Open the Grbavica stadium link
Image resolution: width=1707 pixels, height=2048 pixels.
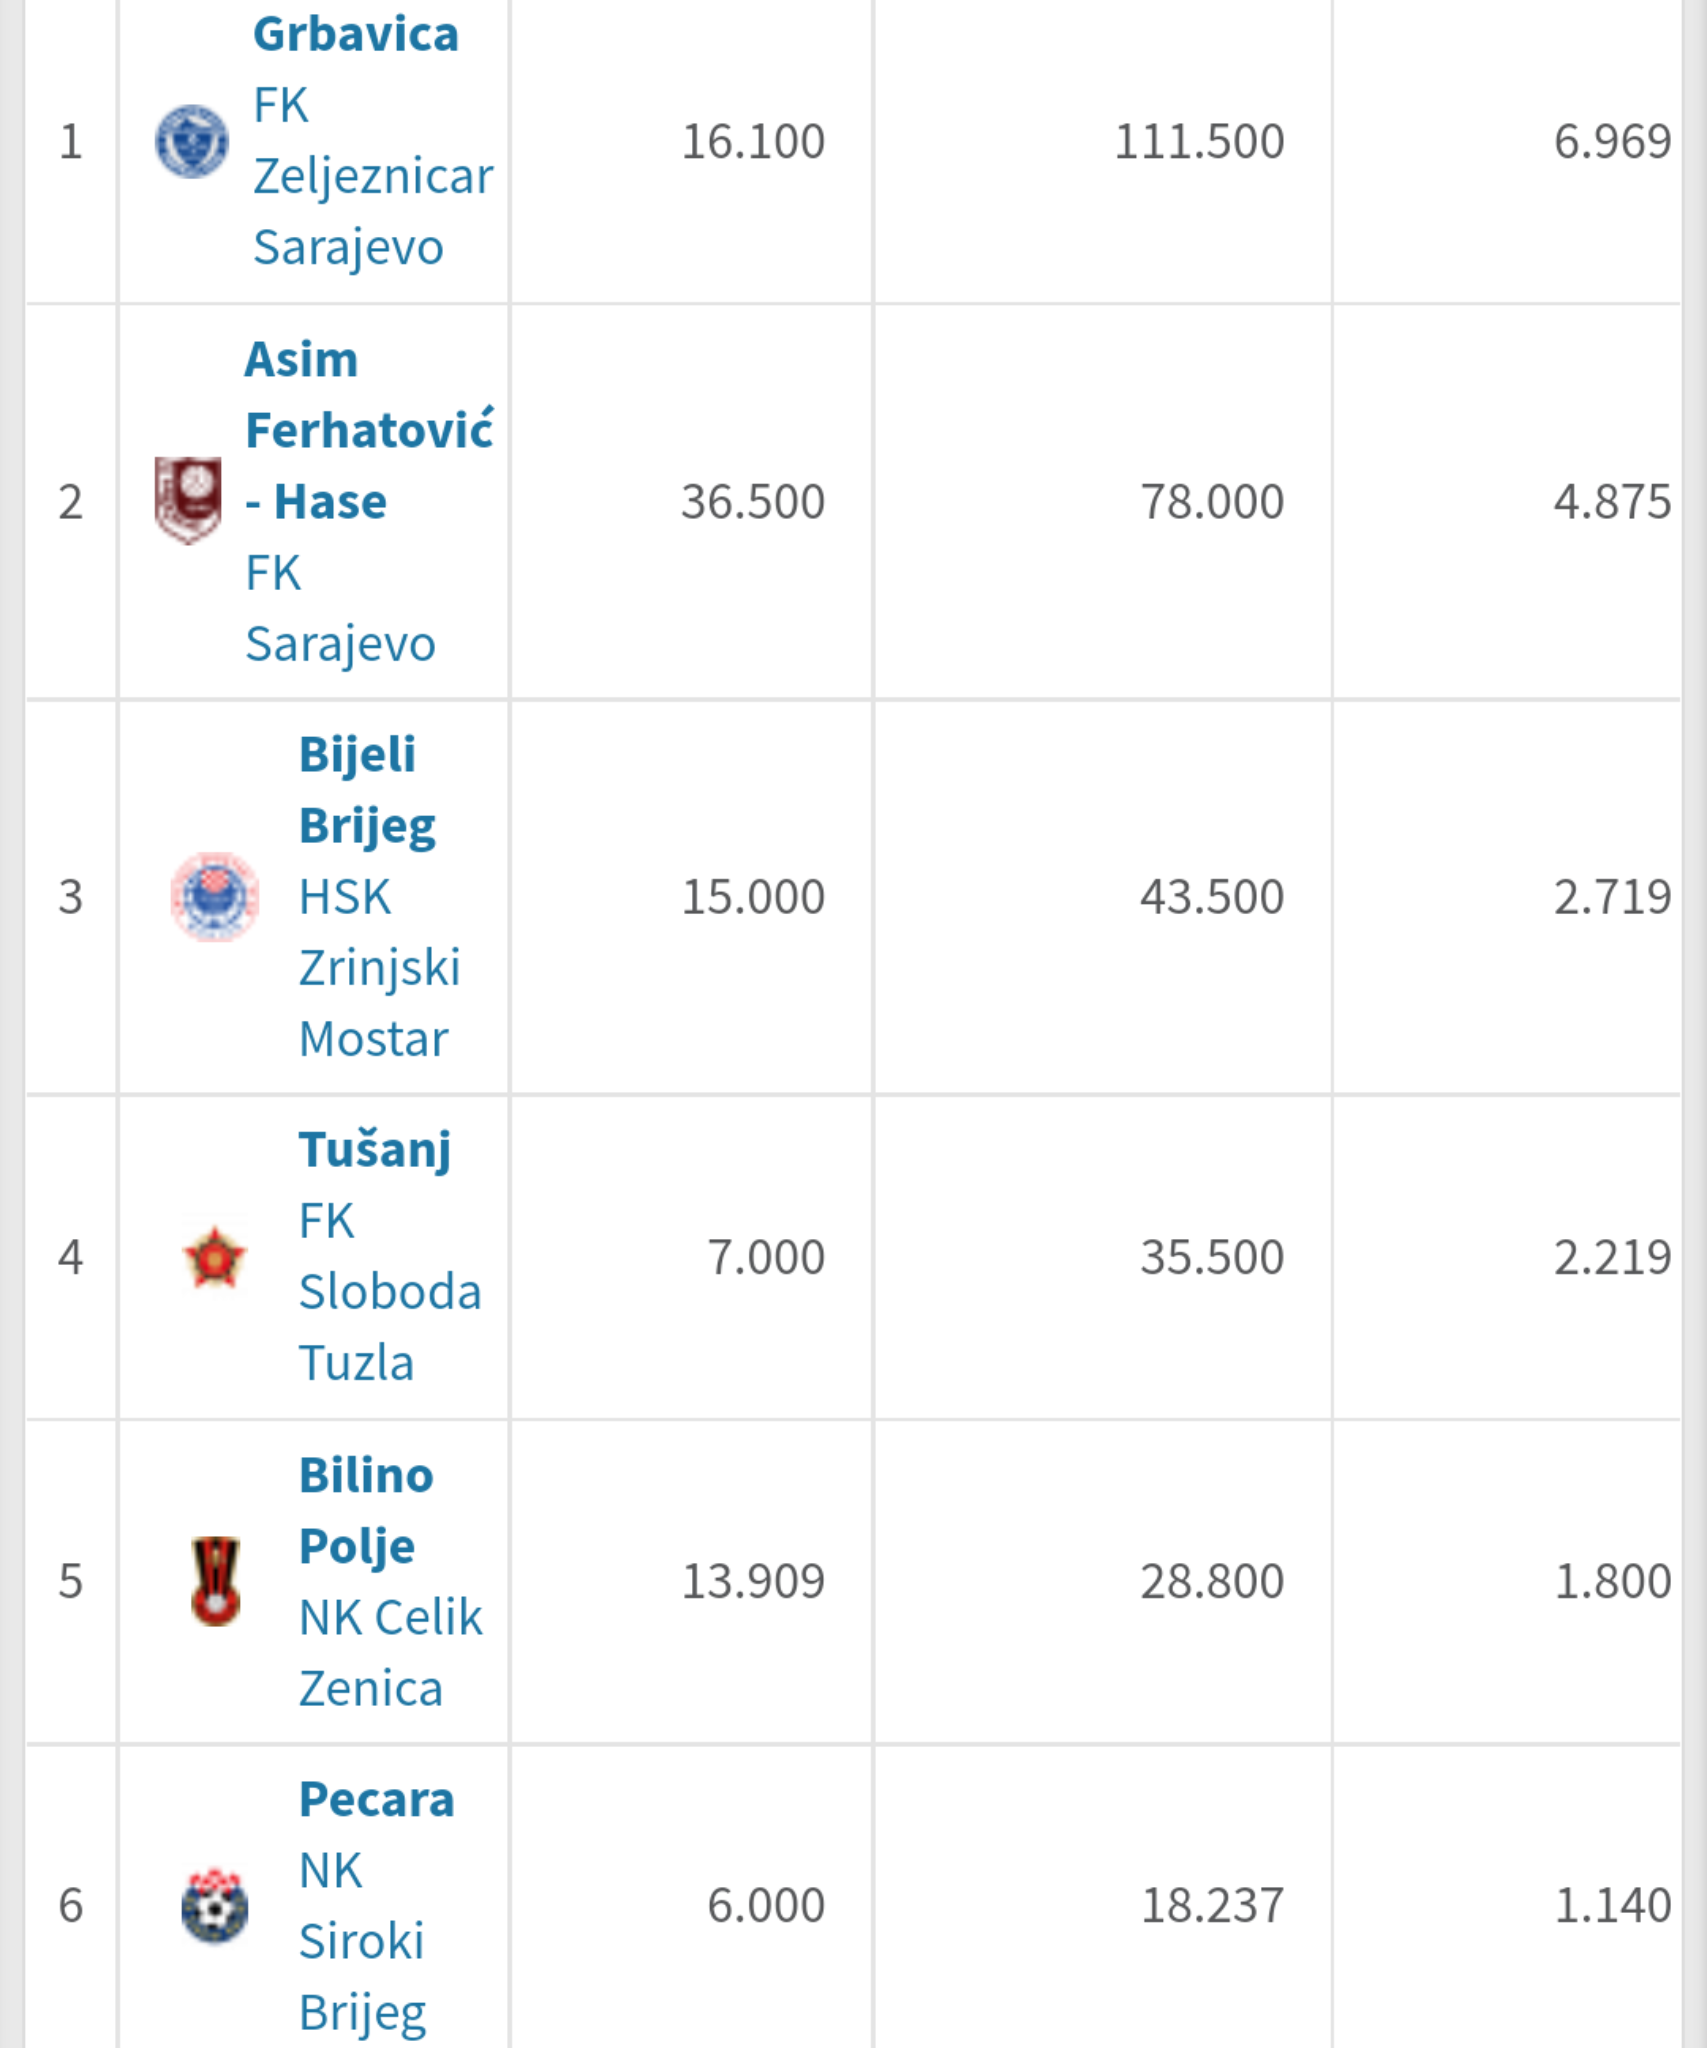[356, 34]
